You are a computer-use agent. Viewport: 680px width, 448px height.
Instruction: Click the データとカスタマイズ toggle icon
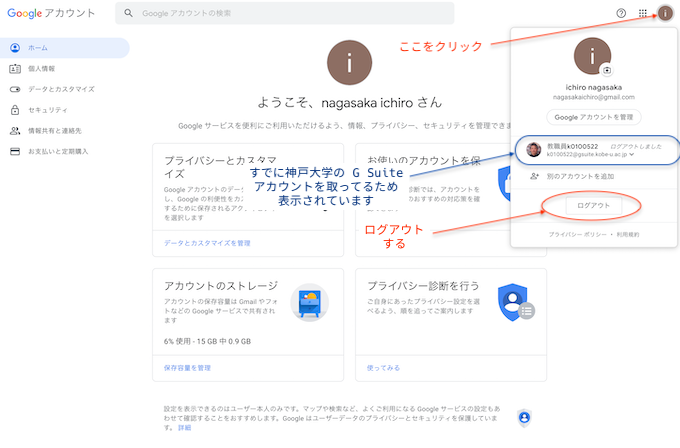pos(15,89)
